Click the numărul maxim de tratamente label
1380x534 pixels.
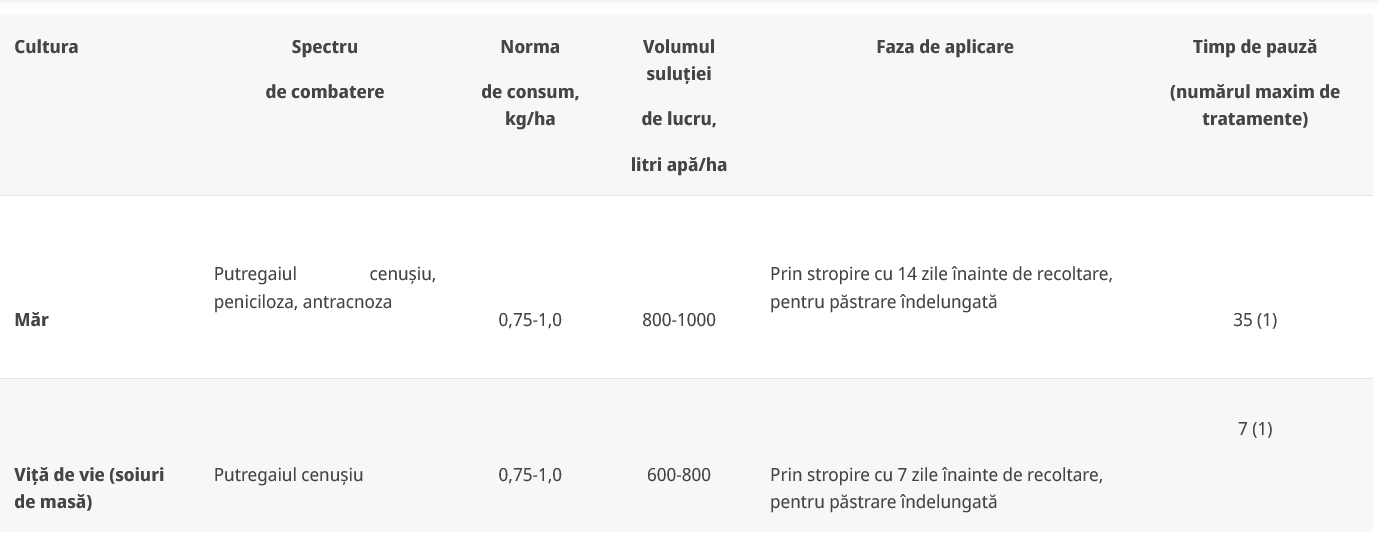point(1255,106)
